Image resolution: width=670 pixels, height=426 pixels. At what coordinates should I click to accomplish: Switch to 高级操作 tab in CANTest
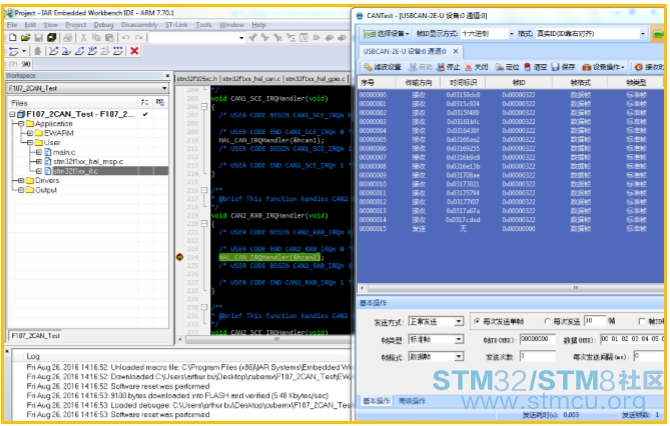[x=412, y=401]
